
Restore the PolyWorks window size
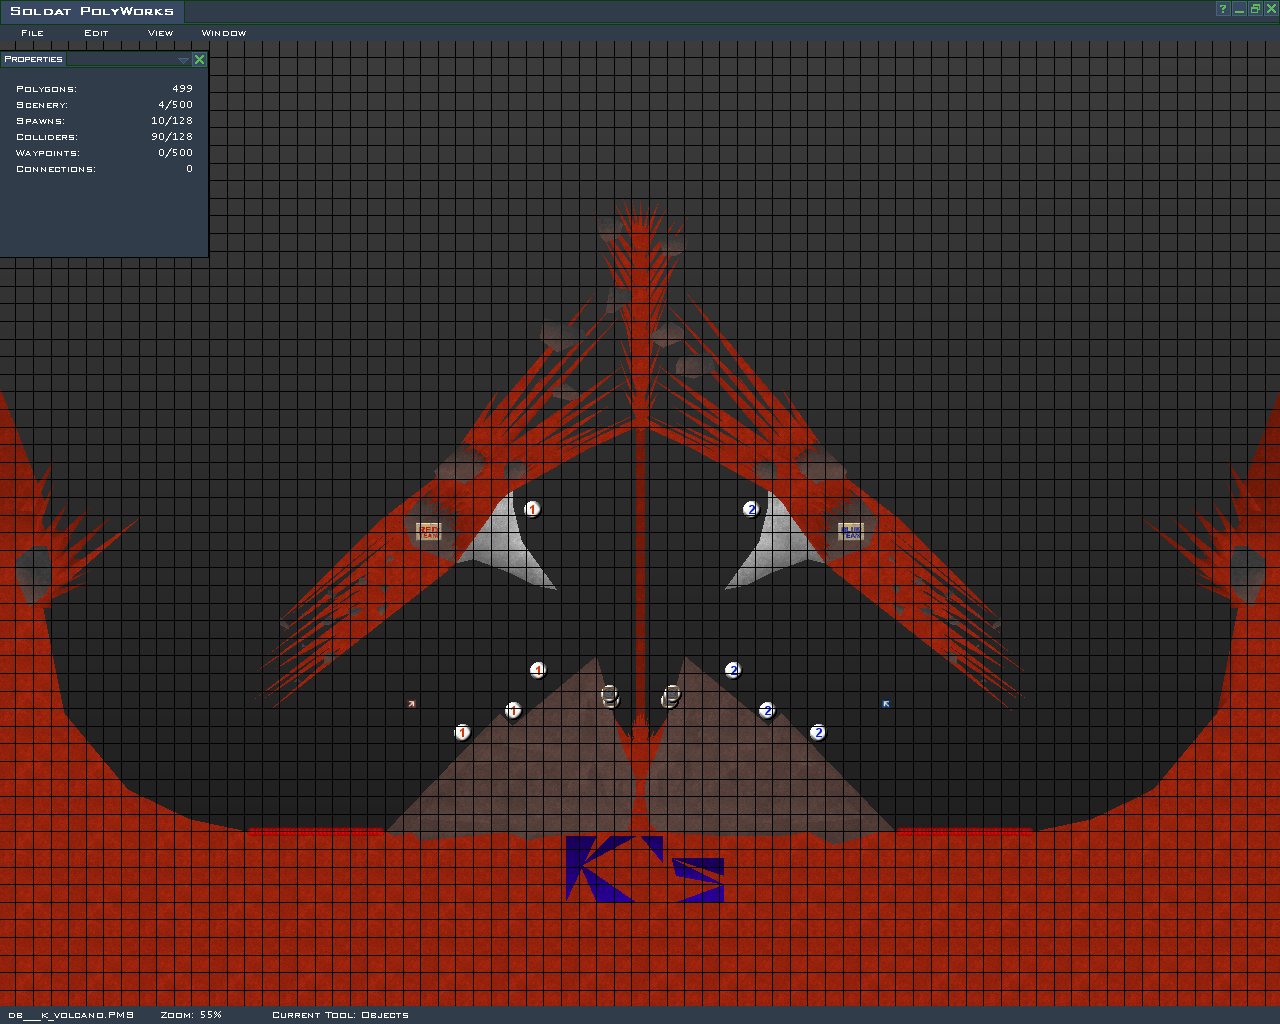point(1255,9)
